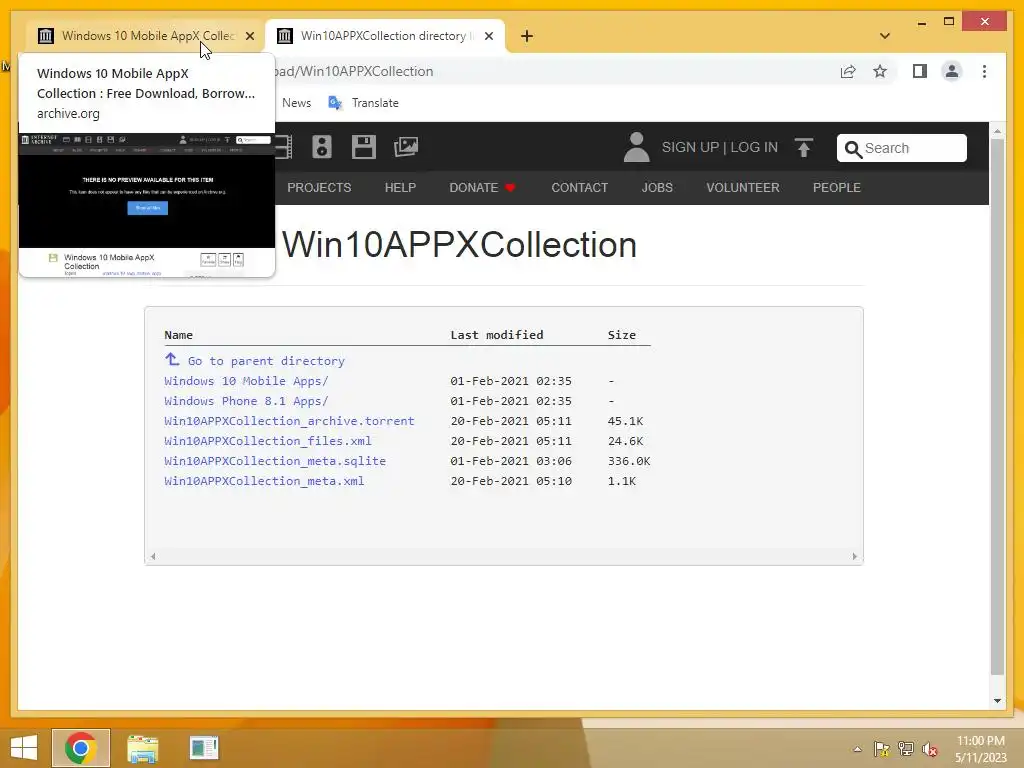The width and height of the screenshot is (1024, 768).
Task: Open the PROJECTS menu item
Action: click(319, 187)
